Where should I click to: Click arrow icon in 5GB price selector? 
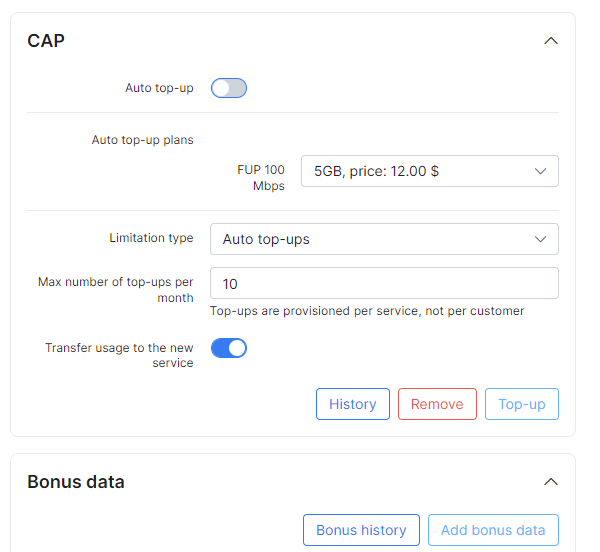540,171
